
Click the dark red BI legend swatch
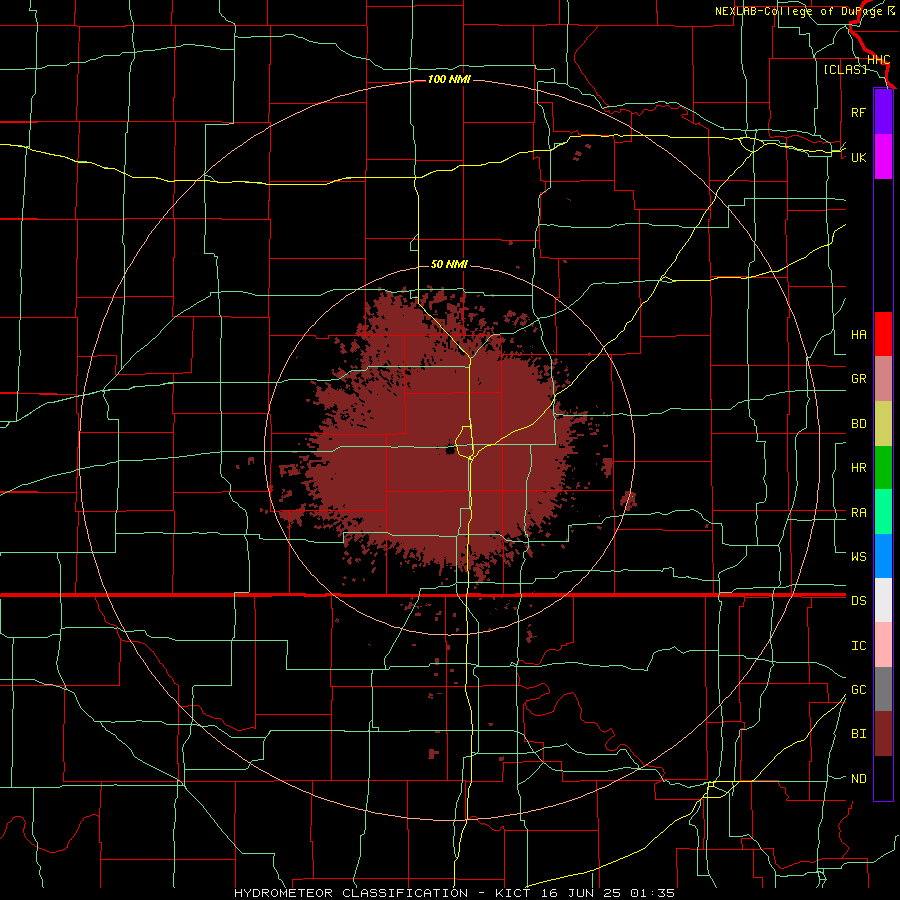click(883, 734)
